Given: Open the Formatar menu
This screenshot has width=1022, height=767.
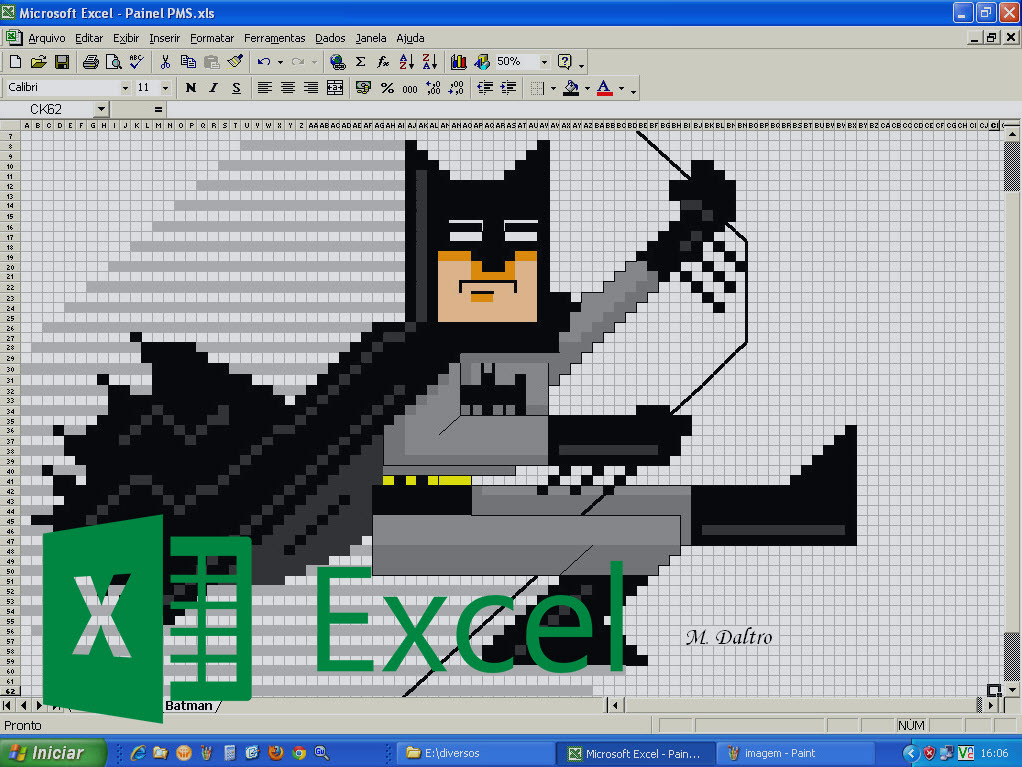Looking at the screenshot, I should coord(212,38).
